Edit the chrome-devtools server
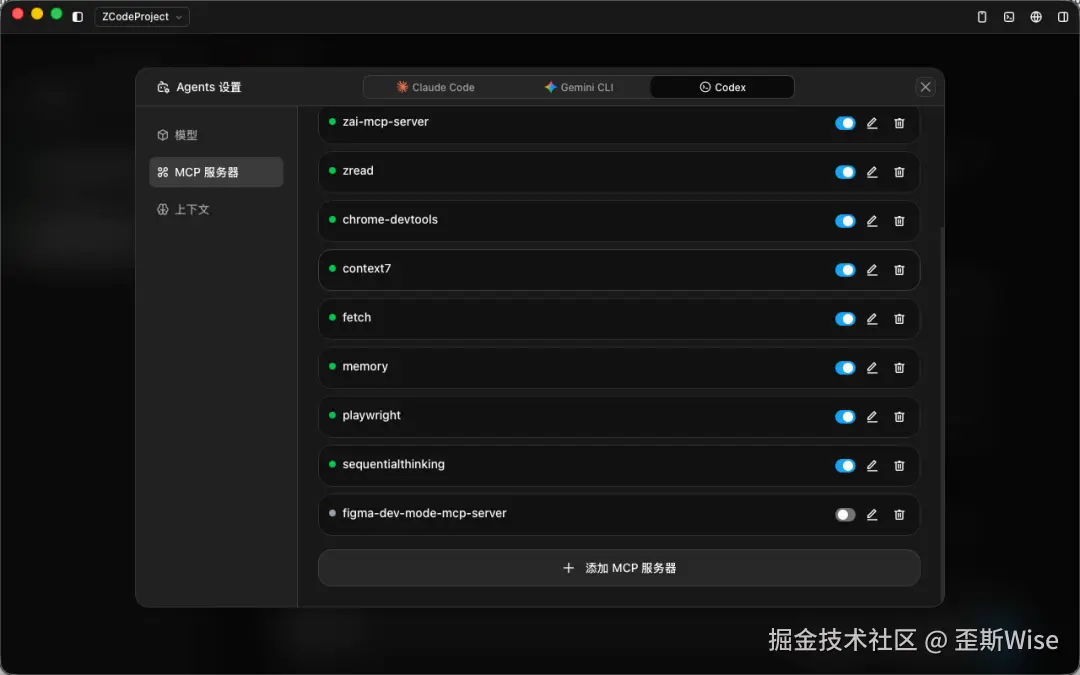 (872, 221)
